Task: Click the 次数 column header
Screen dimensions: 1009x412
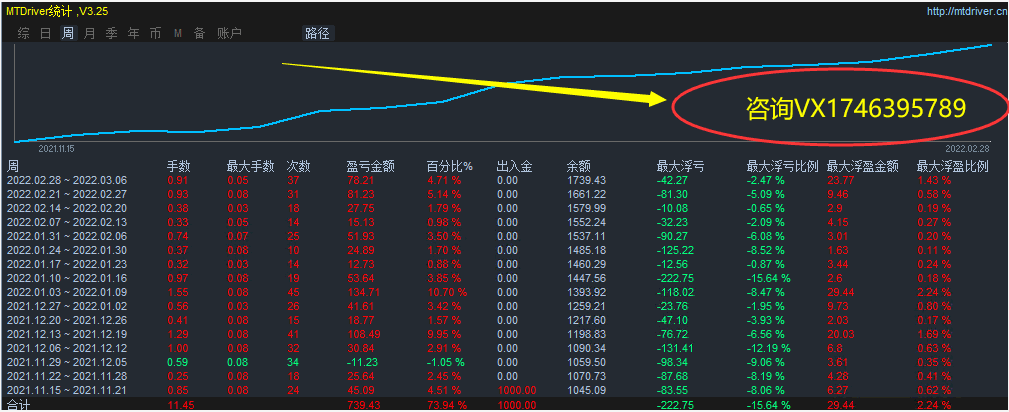Action: coord(299,167)
